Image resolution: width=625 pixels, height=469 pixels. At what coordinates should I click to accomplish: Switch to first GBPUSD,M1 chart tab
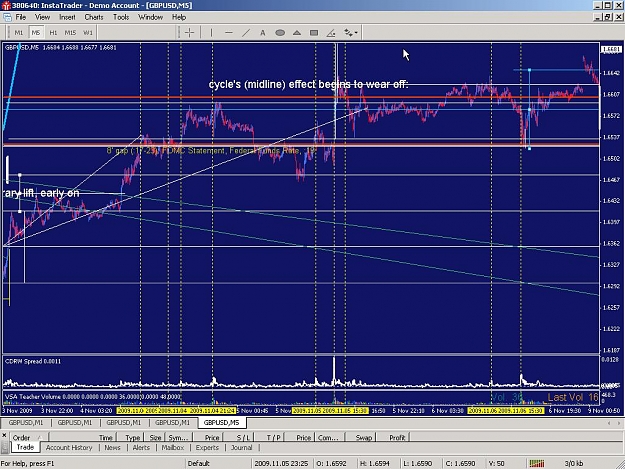pyautogui.click(x=26, y=422)
